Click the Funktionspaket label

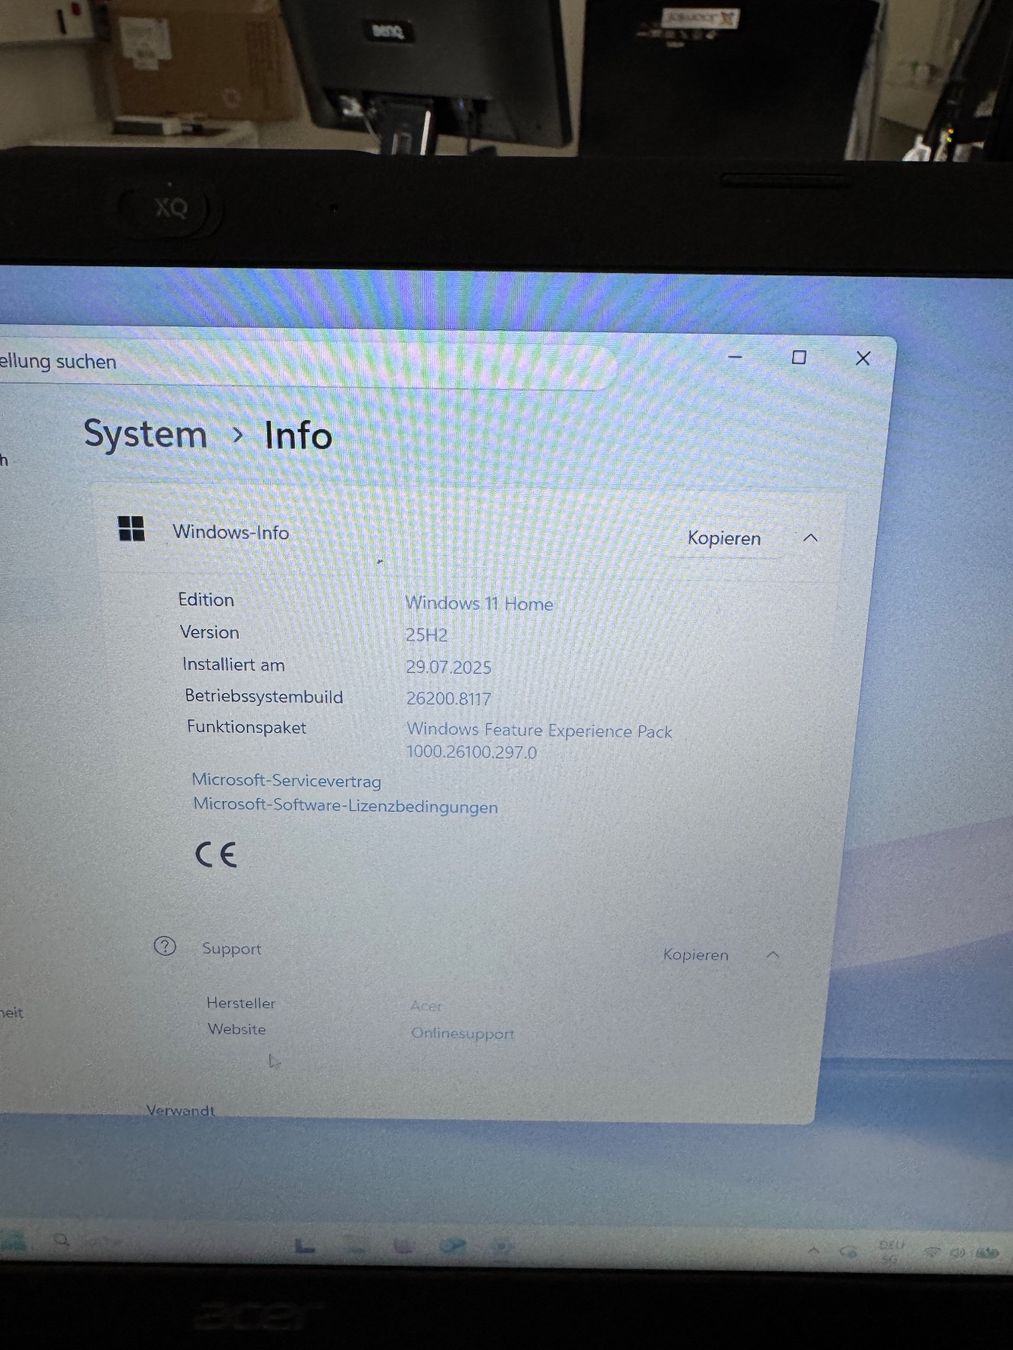click(x=246, y=727)
